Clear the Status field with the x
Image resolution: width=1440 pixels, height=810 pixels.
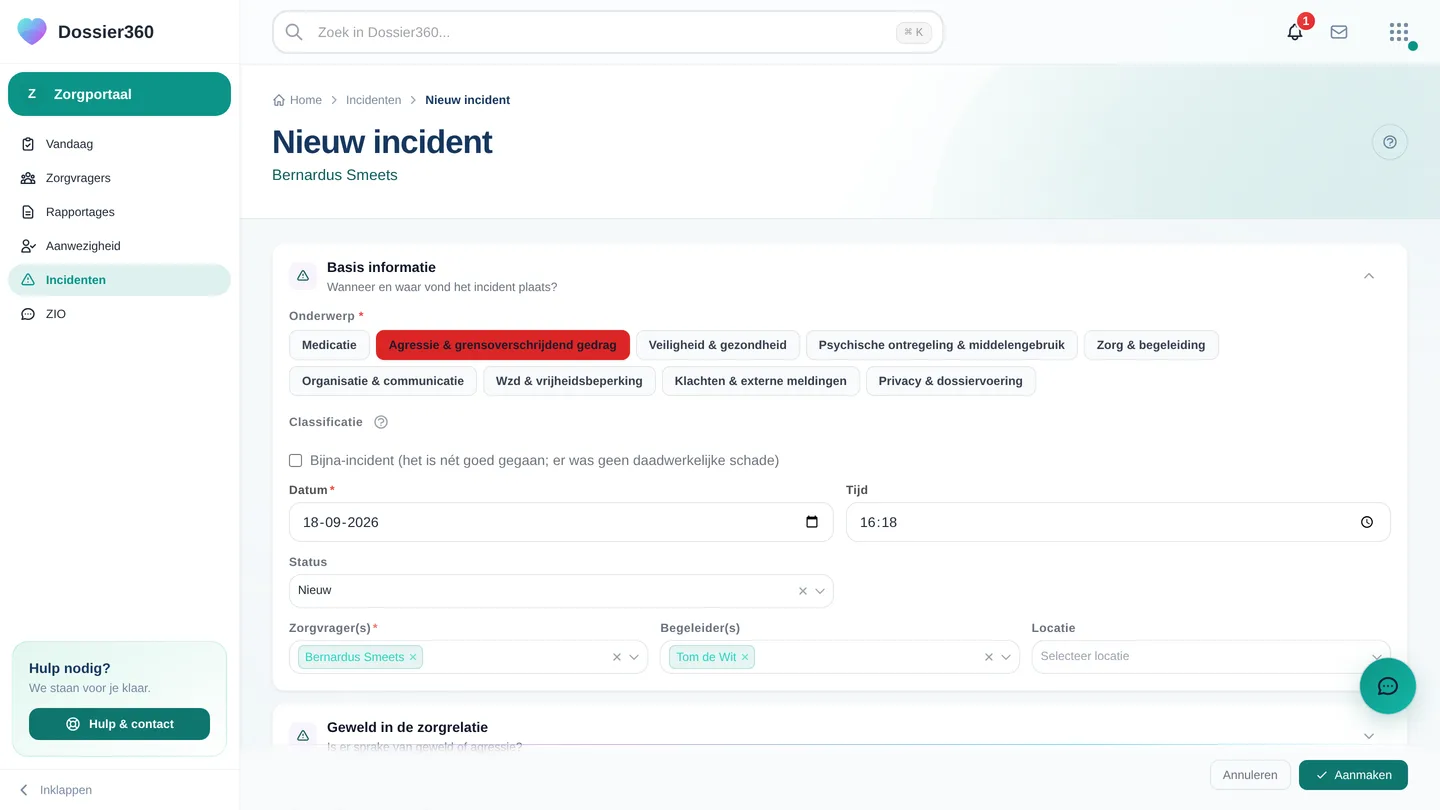tap(803, 591)
